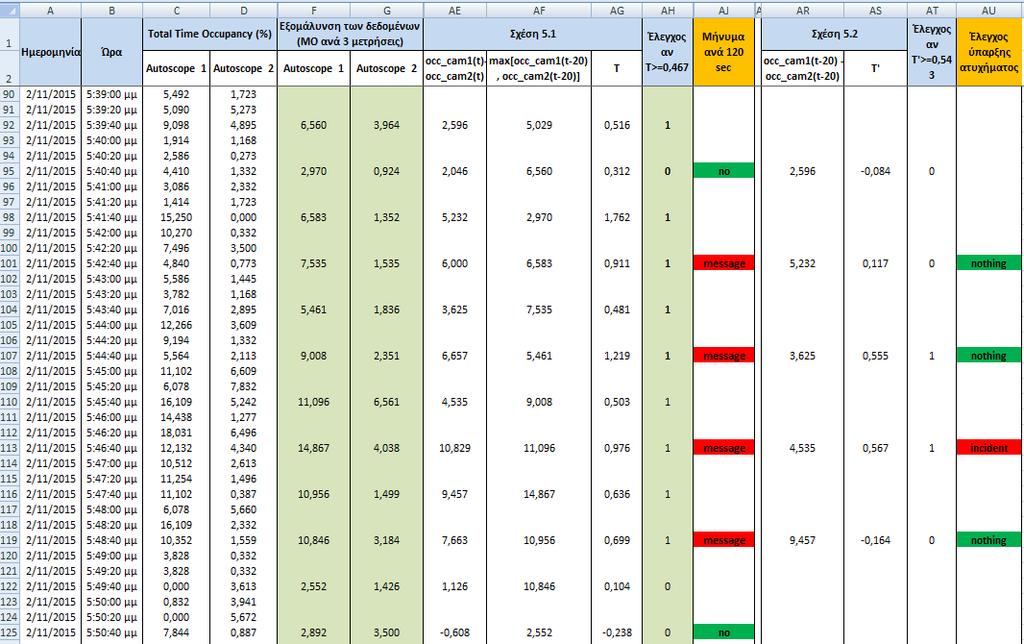Select column AU header
Image resolution: width=1024 pixels, height=644 pixels.
point(989,10)
